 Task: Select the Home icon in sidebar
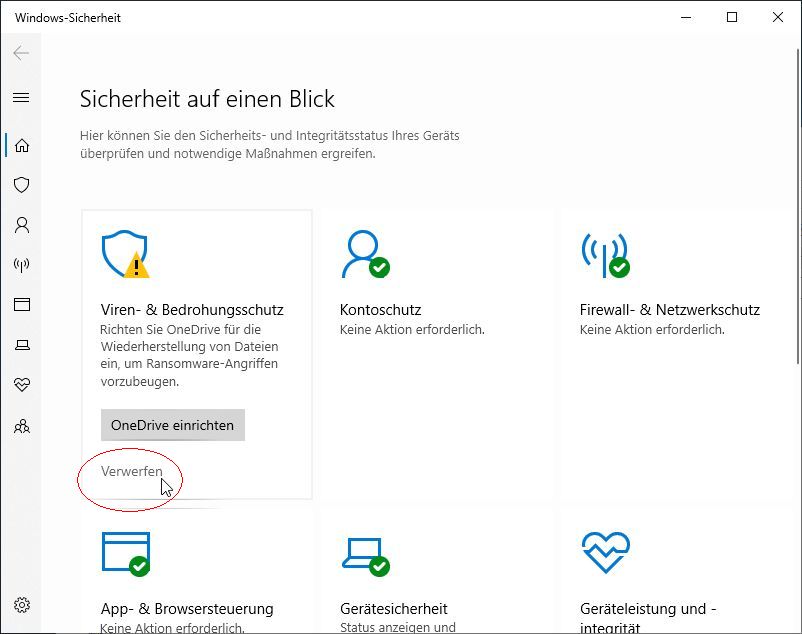coord(21,145)
